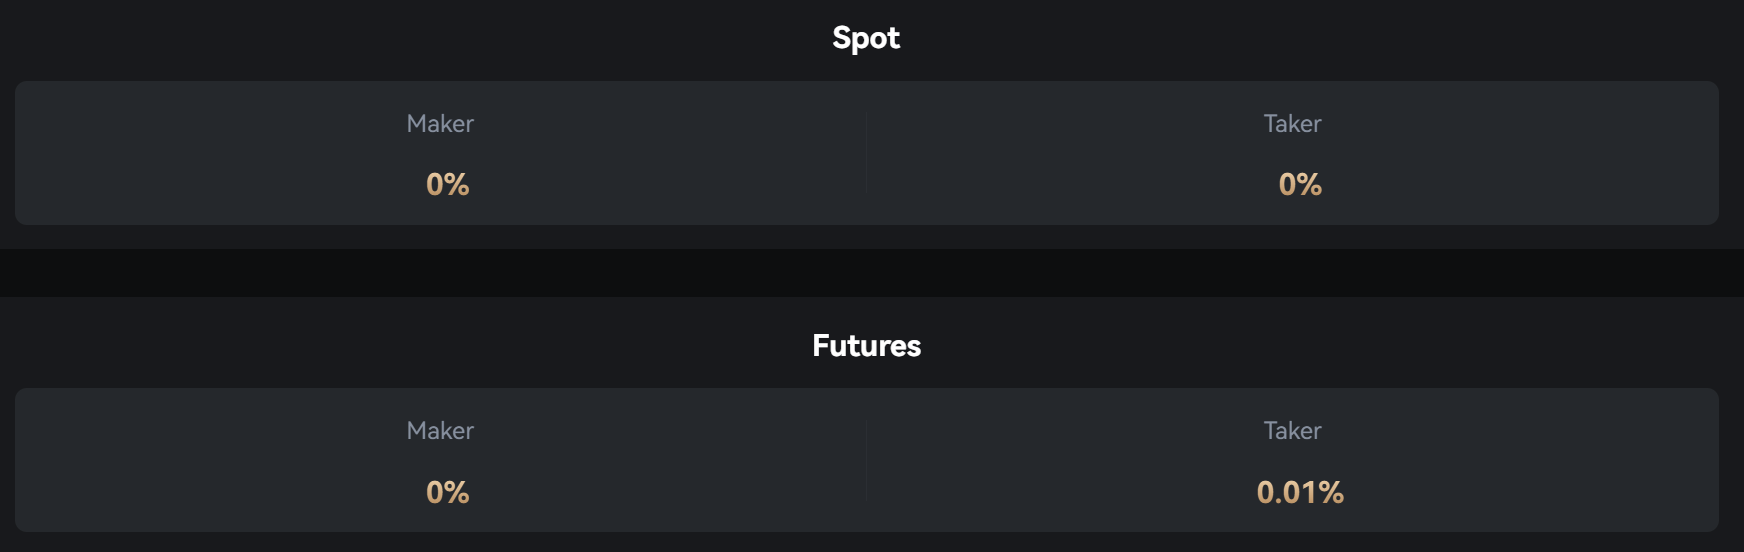This screenshot has width=1744, height=552.
Task: Click the leading zero in Futures Taker fee
Action: pos(1265,492)
